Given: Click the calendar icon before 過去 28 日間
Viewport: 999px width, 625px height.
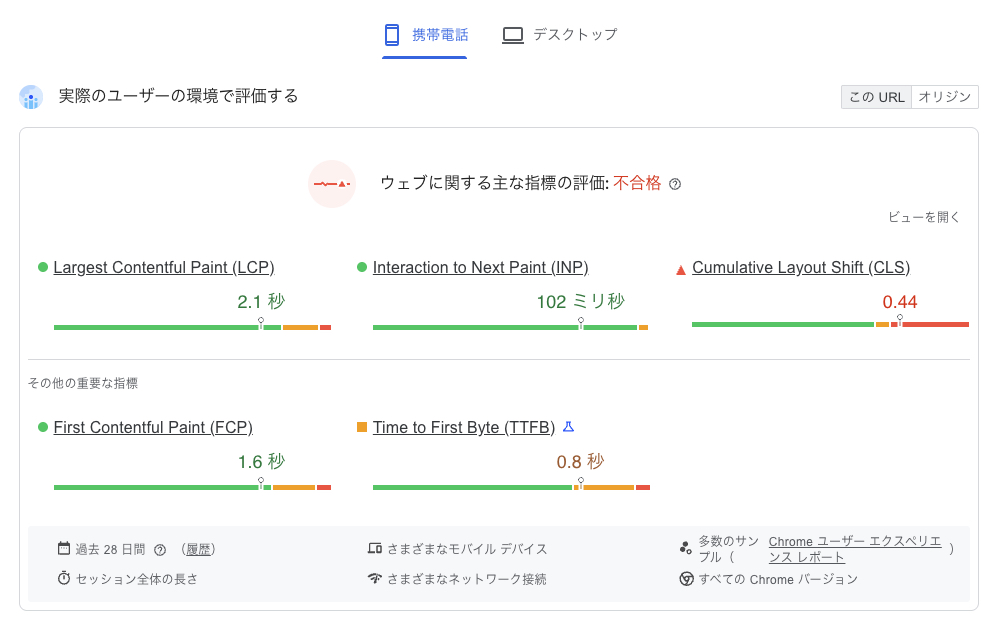Looking at the screenshot, I should coord(66,548).
